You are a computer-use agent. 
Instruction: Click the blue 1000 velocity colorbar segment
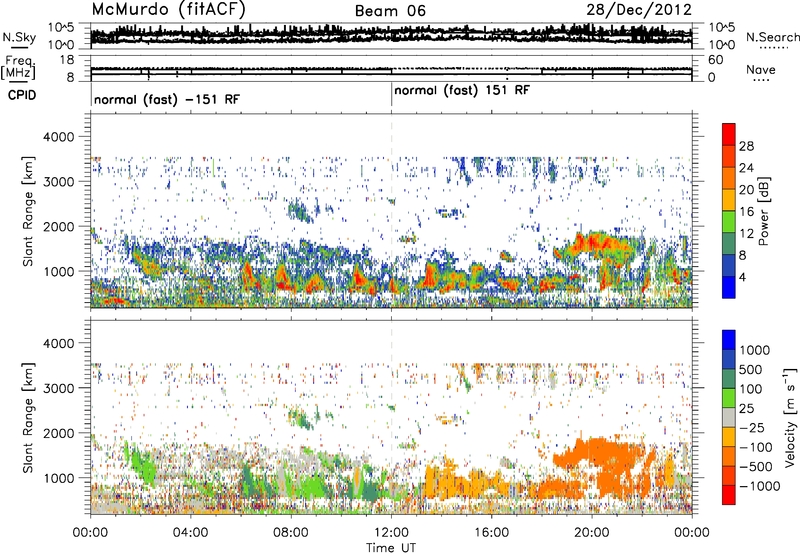click(729, 340)
